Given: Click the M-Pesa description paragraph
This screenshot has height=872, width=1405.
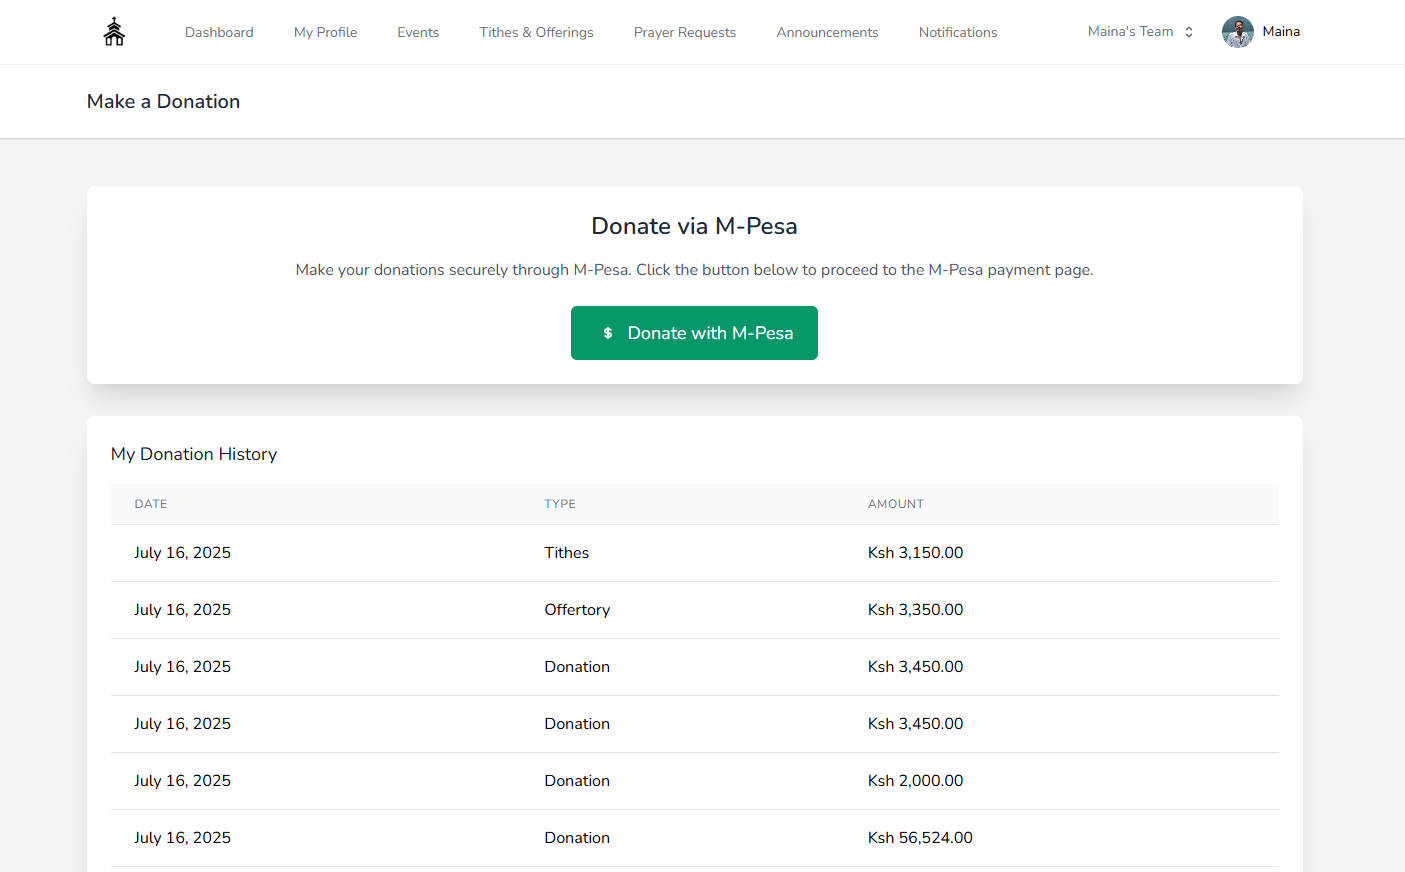Looking at the screenshot, I should [x=694, y=270].
